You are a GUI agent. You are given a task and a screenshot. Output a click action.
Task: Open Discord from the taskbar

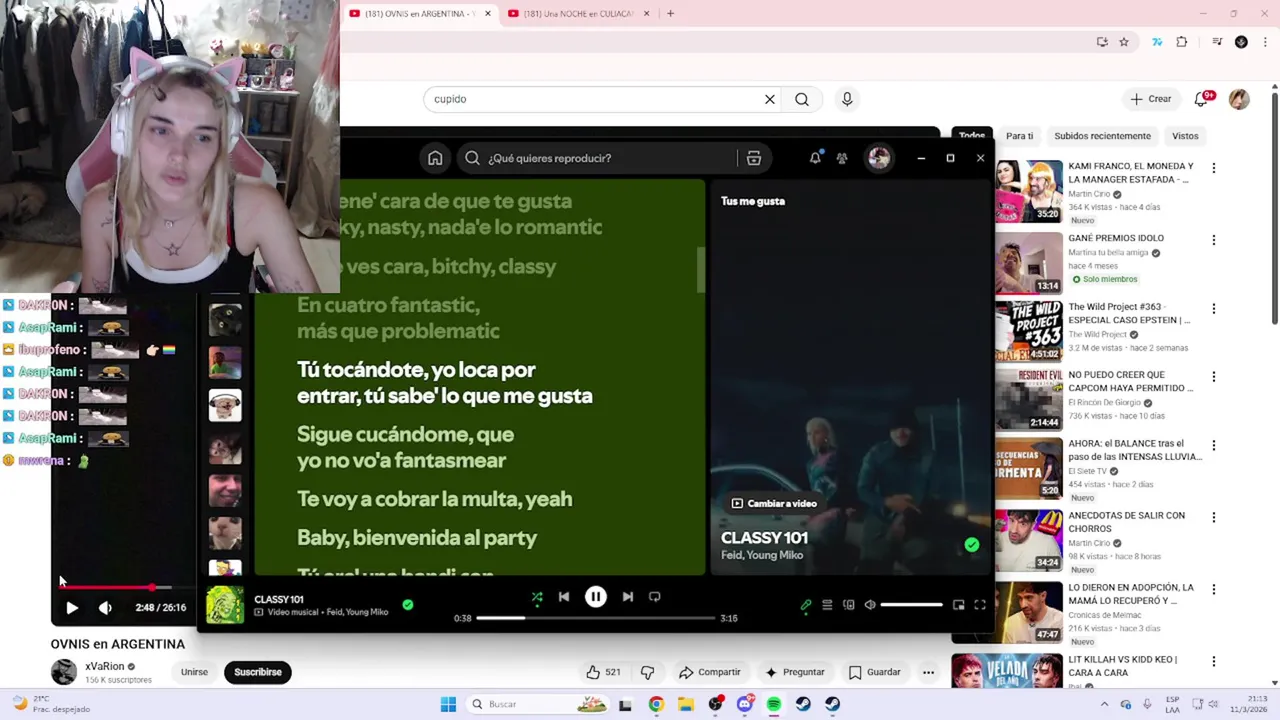744,704
